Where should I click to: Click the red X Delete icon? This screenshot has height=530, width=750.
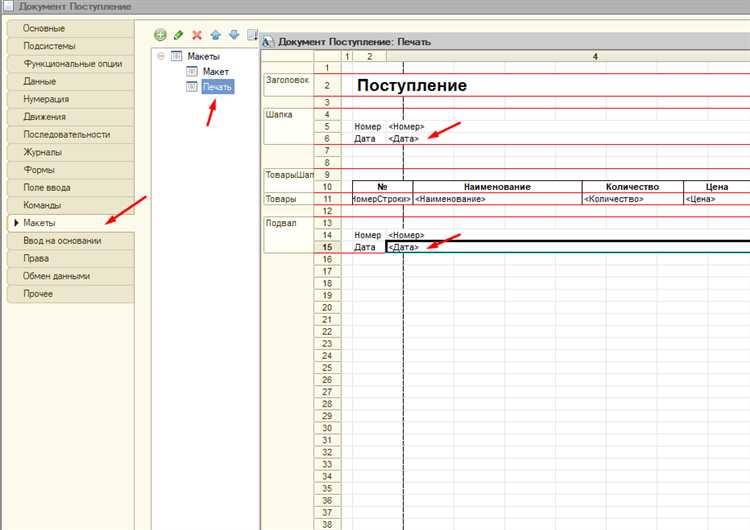pyautogui.click(x=197, y=34)
